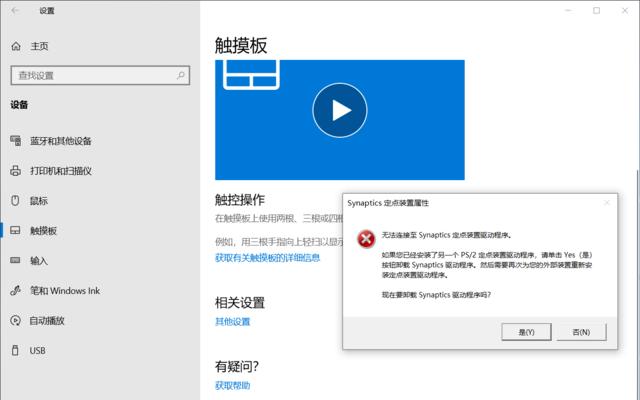Focus the 查找设置 search box

click(100, 76)
